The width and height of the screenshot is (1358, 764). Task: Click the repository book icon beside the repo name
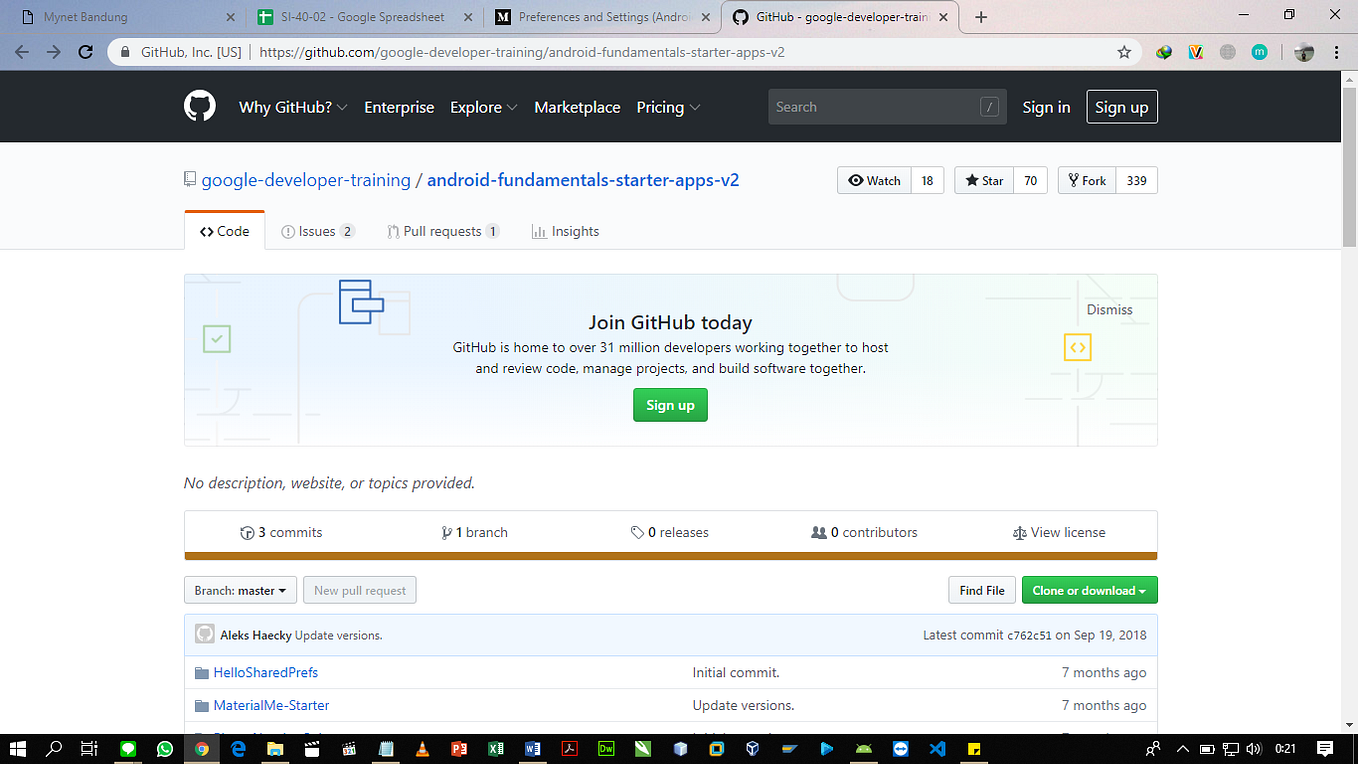pos(189,179)
